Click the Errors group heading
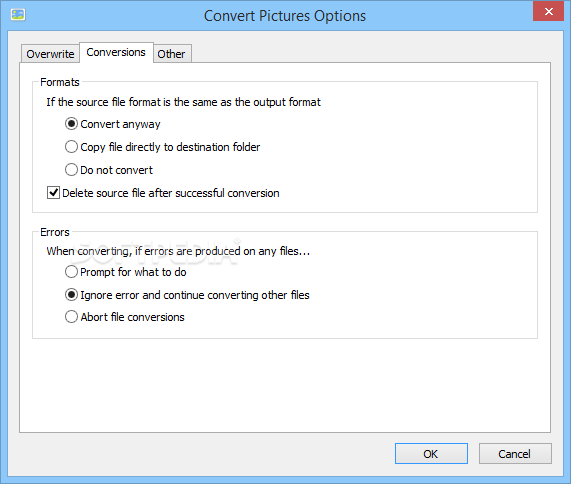Viewport: 571px width, 484px height. click(x=55, y=232)
